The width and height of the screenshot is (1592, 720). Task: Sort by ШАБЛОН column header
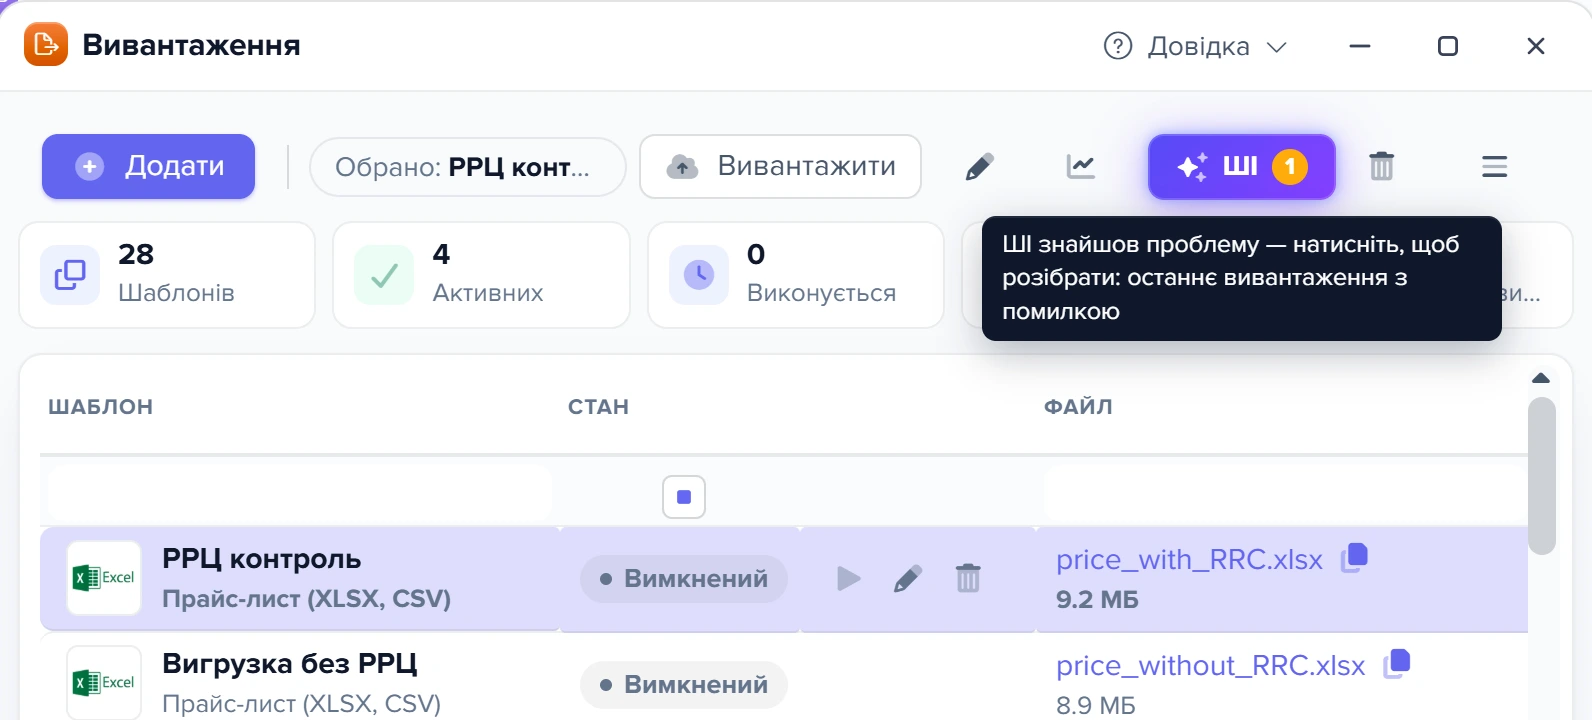[x=101, y=407]
